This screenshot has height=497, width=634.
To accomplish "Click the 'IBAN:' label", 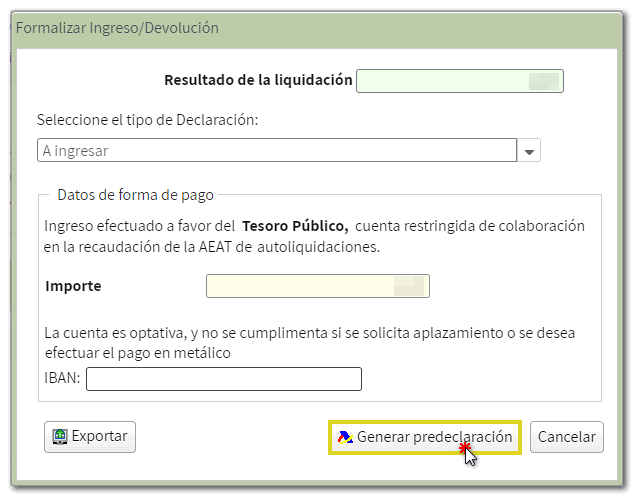I will [62, 379].
